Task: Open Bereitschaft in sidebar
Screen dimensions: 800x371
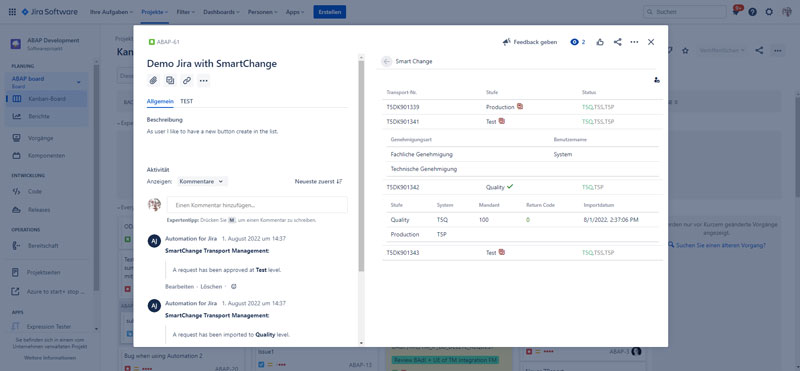Action: tap(46, 246)
